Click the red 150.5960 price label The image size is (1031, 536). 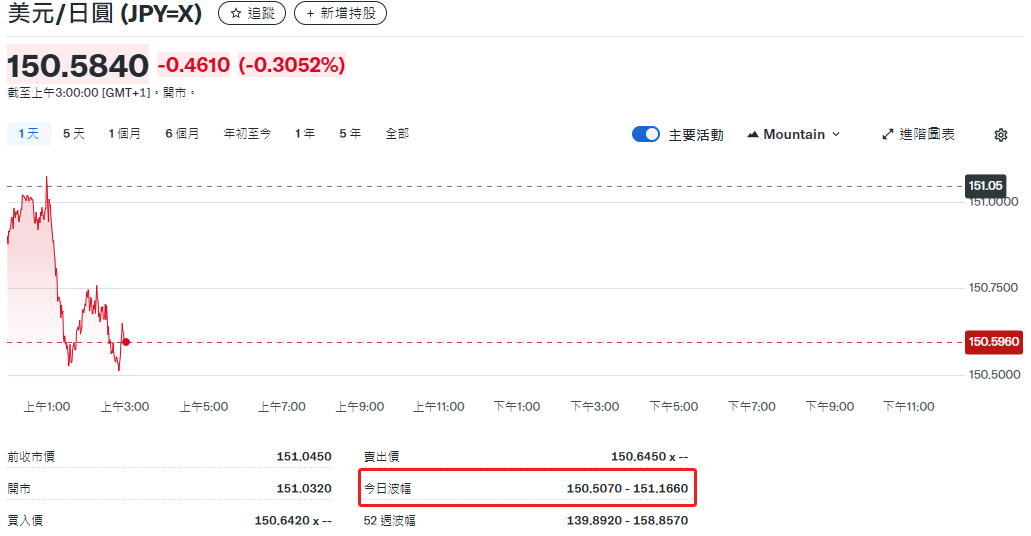[x=993, y=342]
